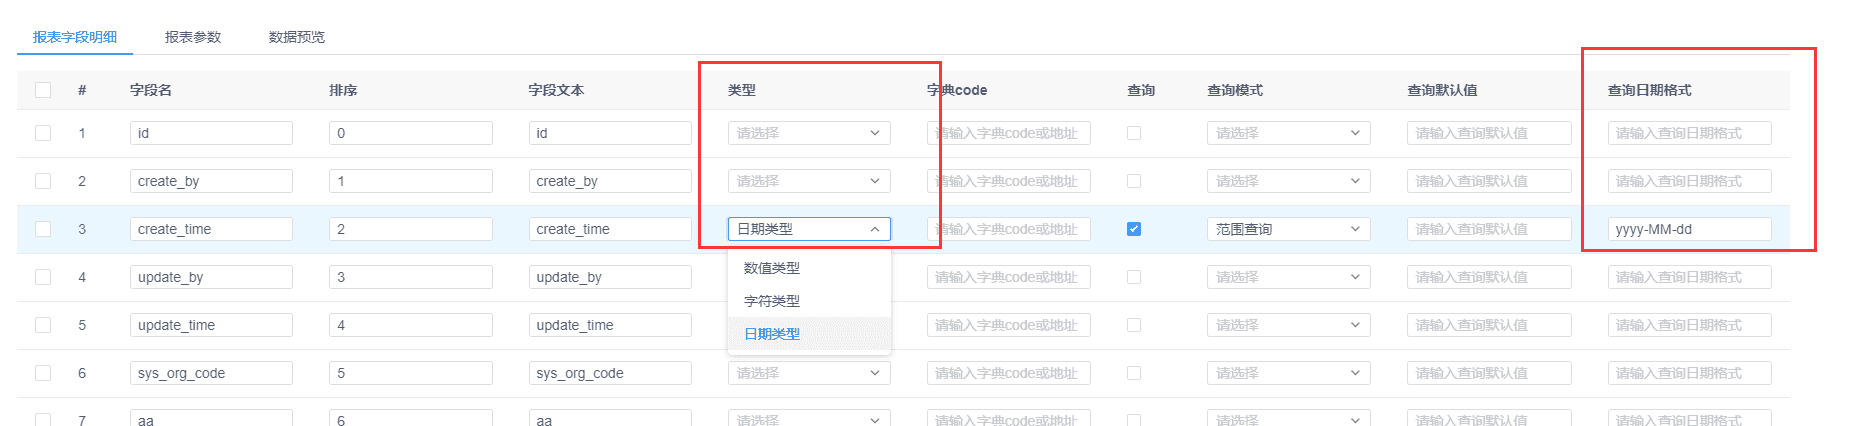Image resolution: width=1855 pixels, height=426 pixels.
Task: Open the 数据预览 tab
Action: (x=297, y=37)
